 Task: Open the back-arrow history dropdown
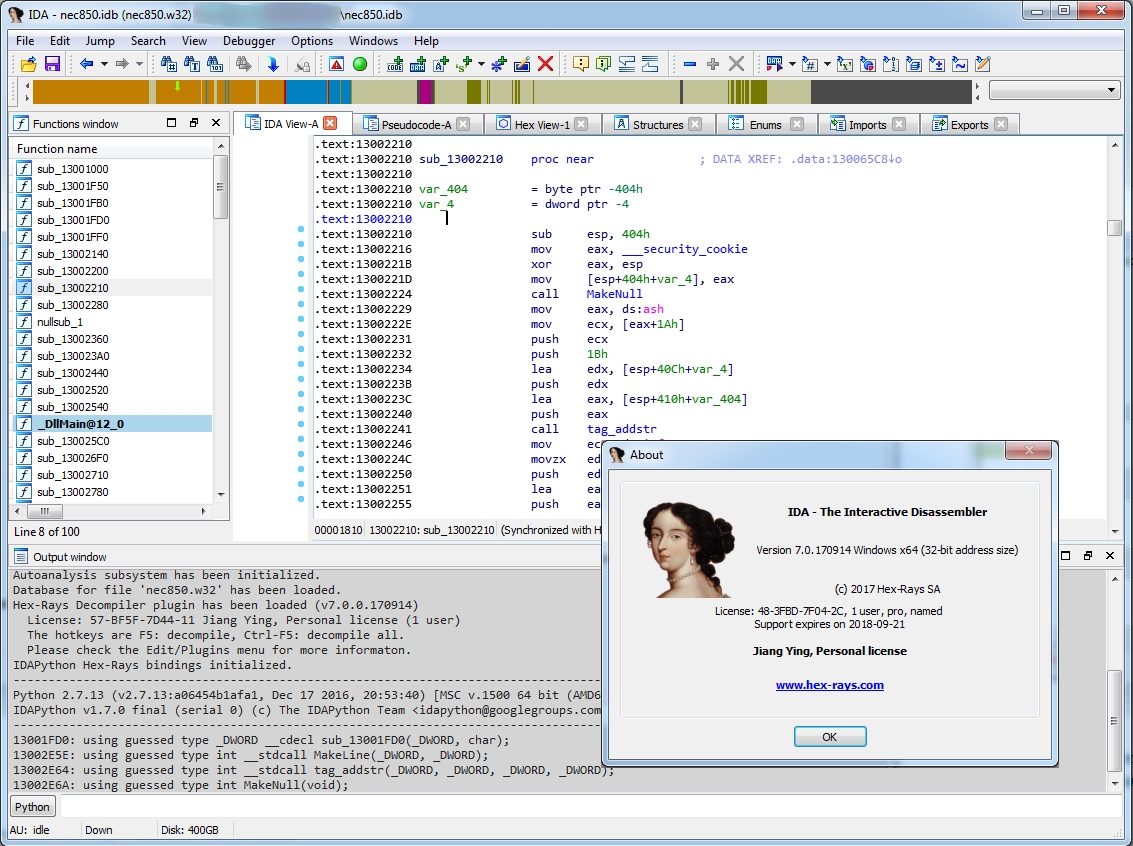coord(104,64)
